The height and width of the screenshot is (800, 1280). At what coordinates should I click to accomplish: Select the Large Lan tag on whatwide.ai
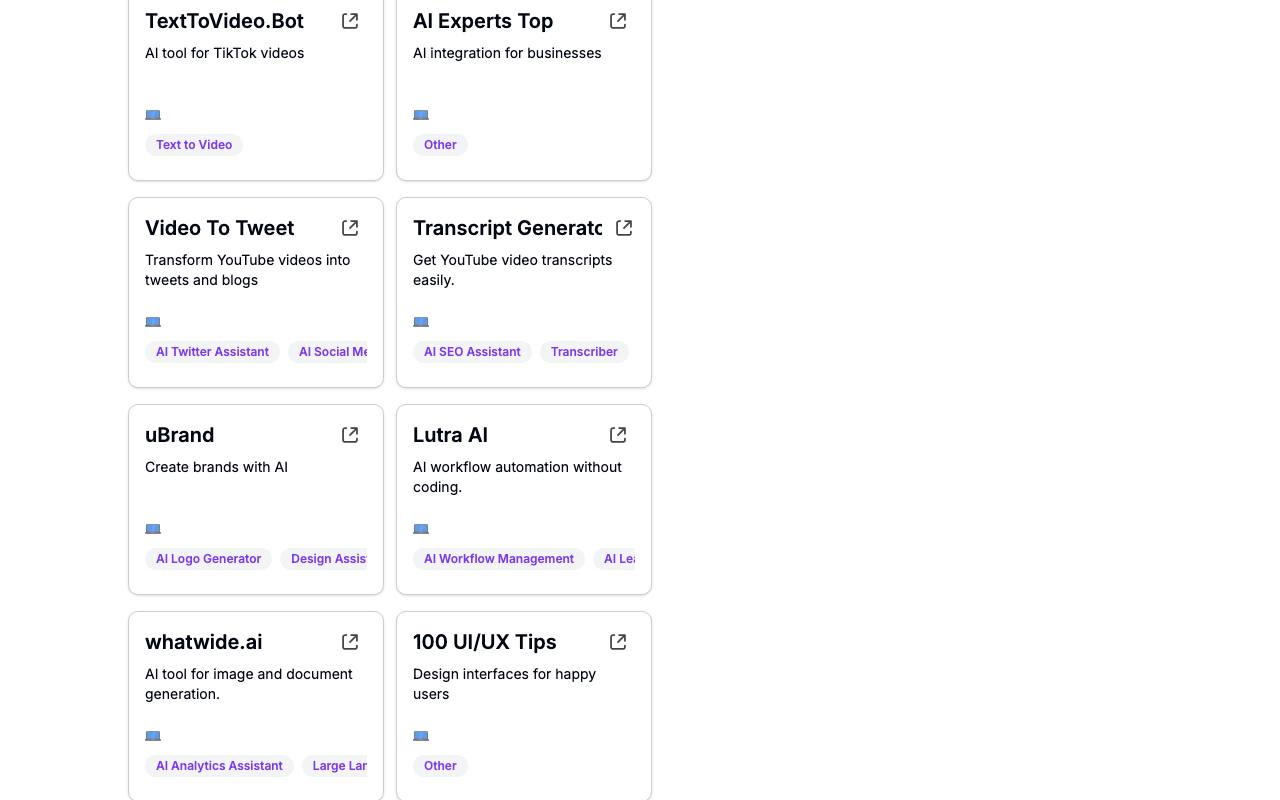(335, 766)
